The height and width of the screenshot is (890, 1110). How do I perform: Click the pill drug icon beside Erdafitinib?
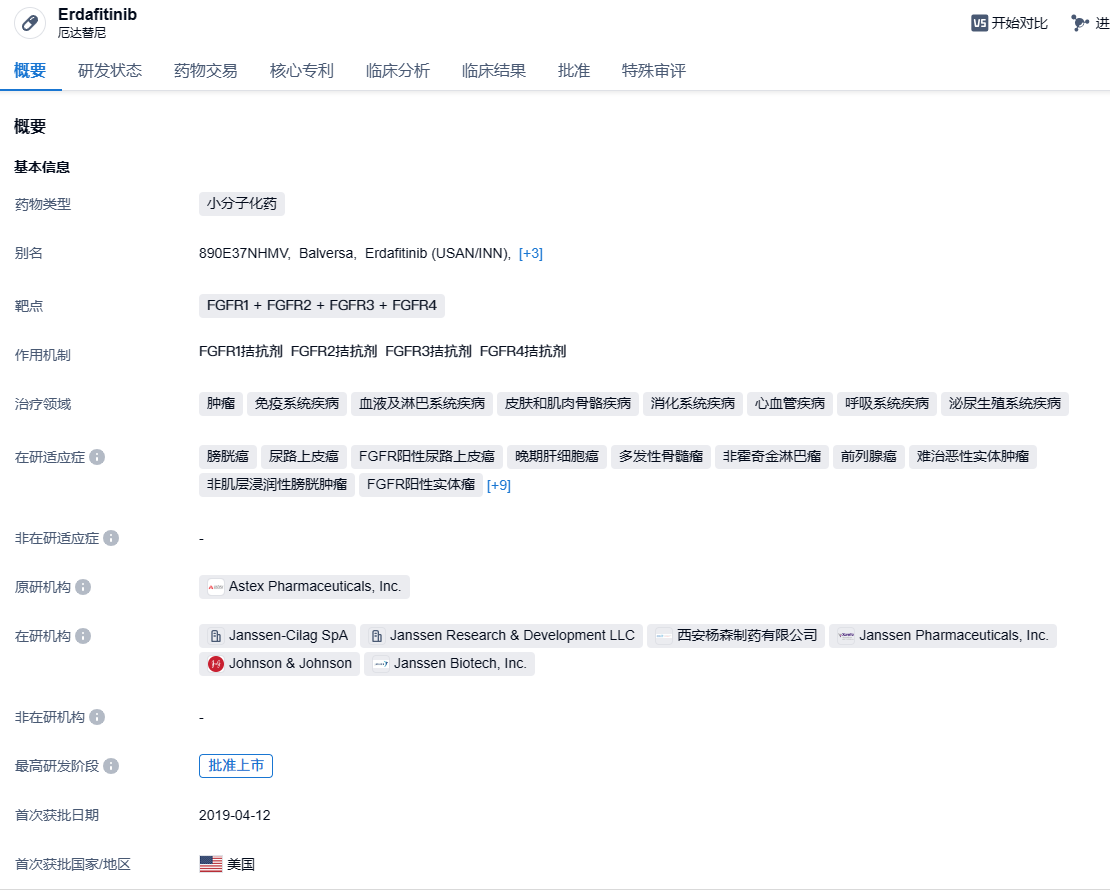pyautogui.click(x=30, y=23)
